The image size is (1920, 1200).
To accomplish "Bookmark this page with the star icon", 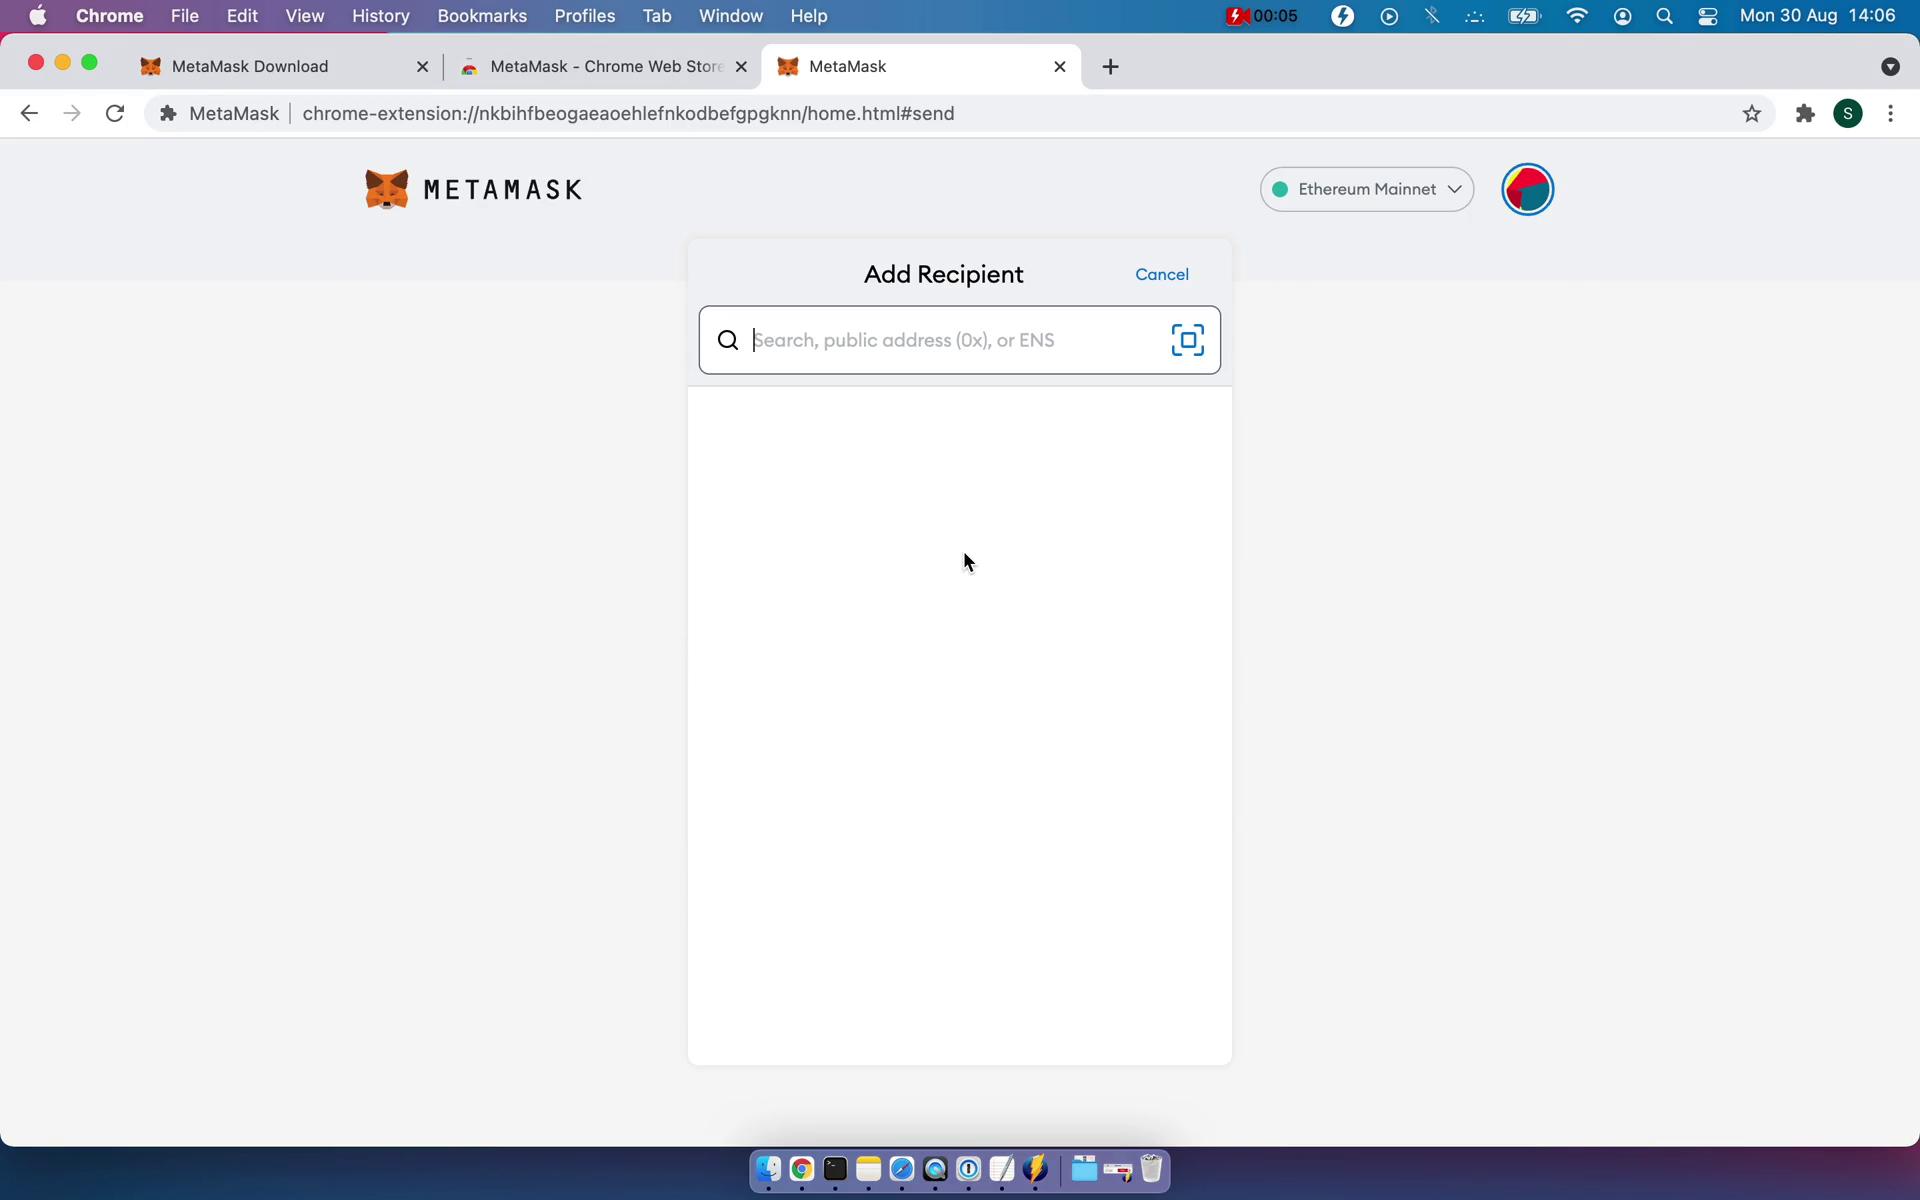I will [x=1751, y=113].
